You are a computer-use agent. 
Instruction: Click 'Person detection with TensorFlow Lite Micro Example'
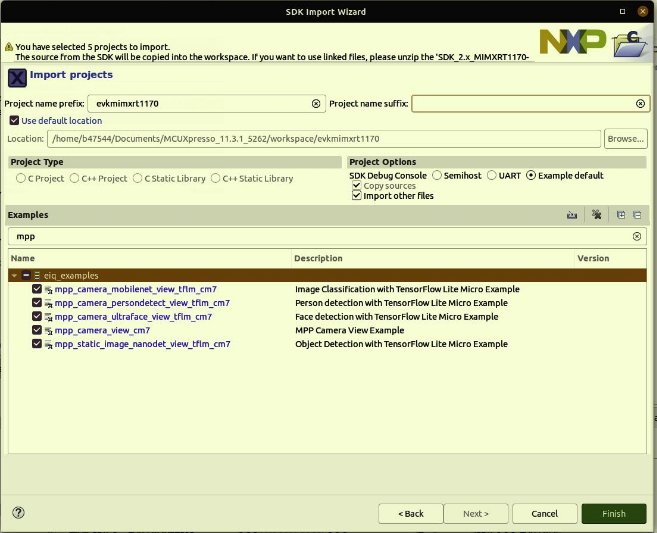(x=401, y=303)
